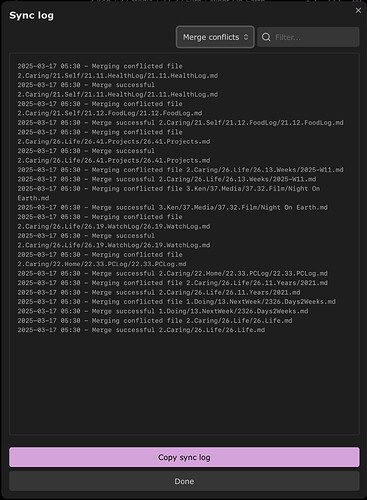
Task: Select the WatchLog.md merging conflicted file path
Action: (114, 226)
